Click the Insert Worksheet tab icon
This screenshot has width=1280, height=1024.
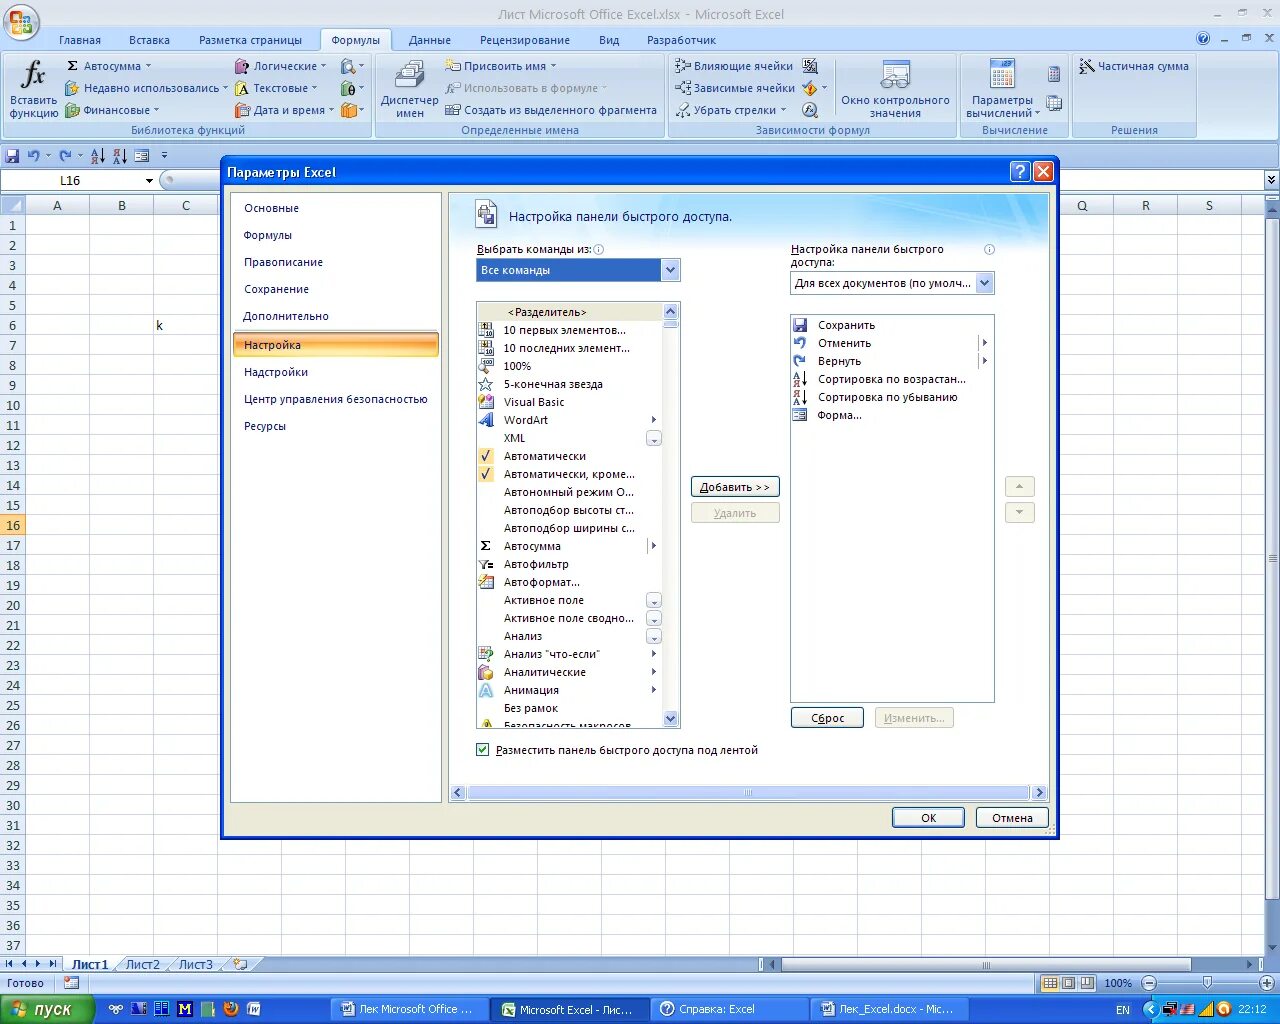coord(240,964)
